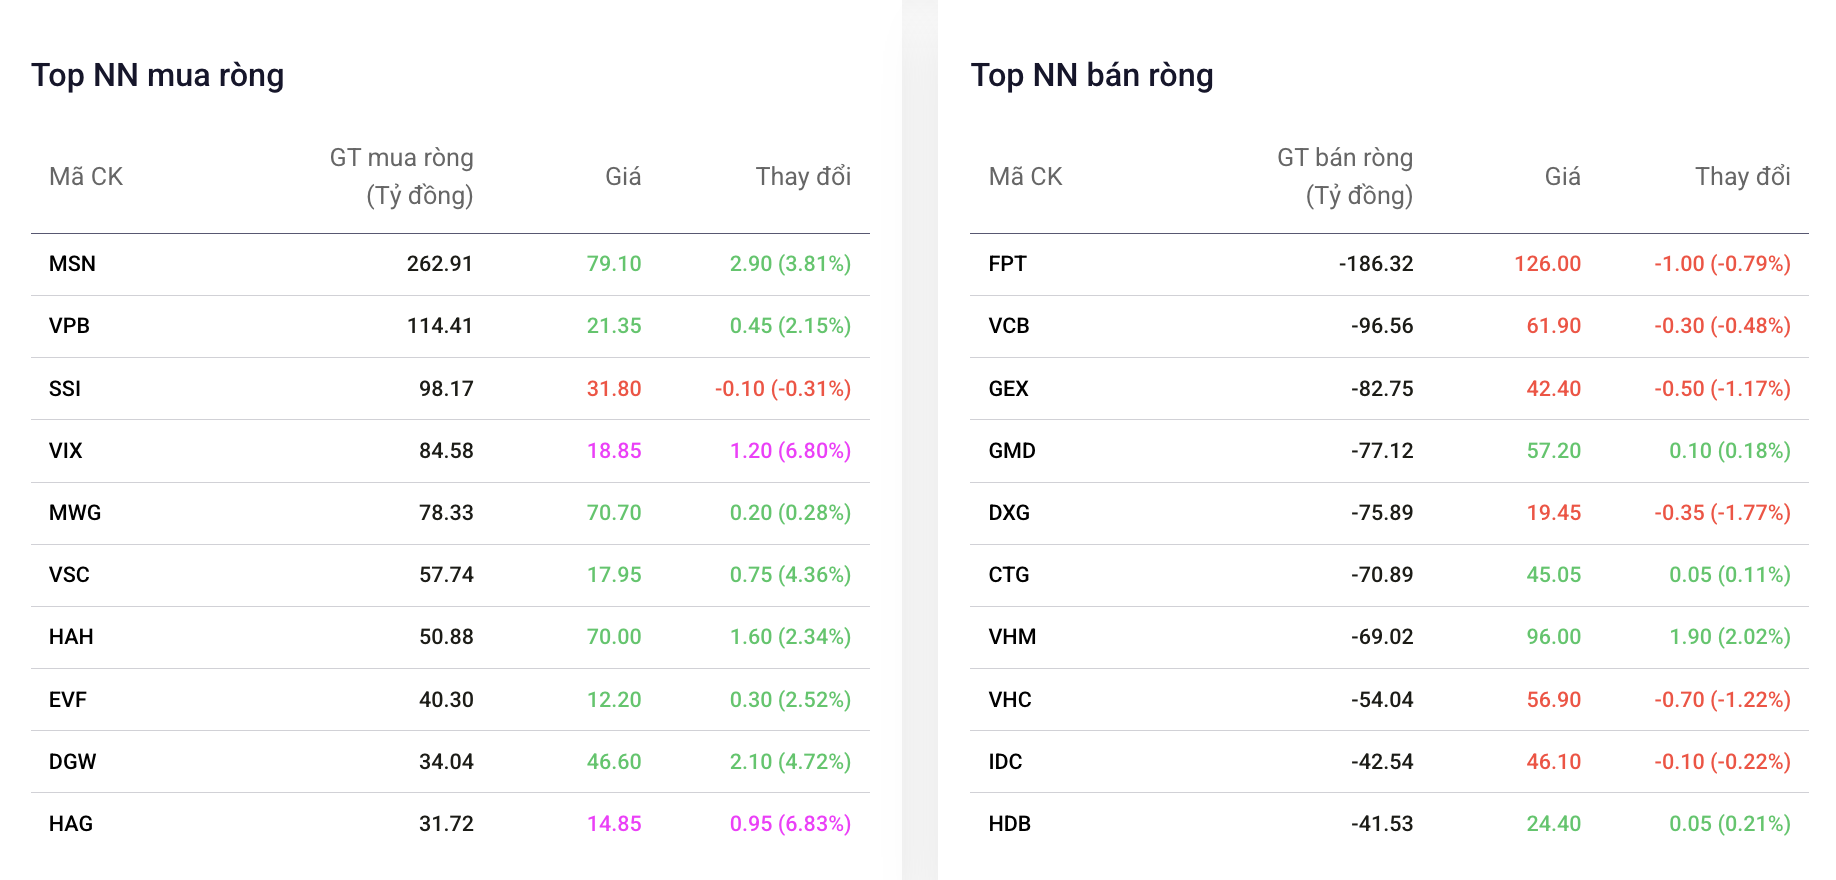
Task: Click the VHM ticker symbol
Action: click(1012, 637)
